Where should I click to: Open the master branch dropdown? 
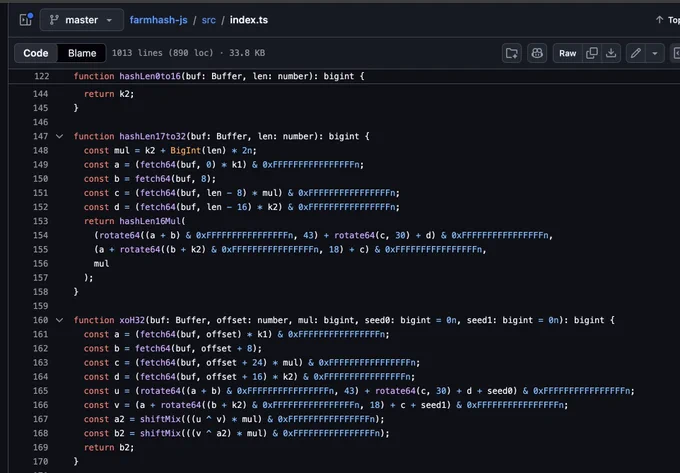click(82, 20)
